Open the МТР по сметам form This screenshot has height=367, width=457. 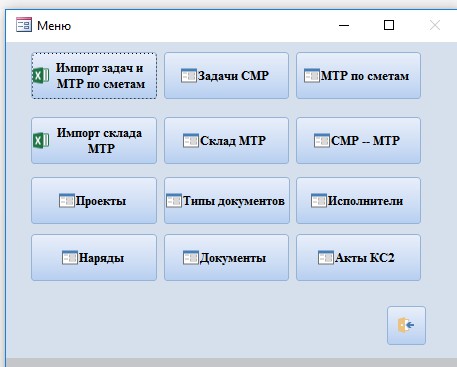pos(358,76)
